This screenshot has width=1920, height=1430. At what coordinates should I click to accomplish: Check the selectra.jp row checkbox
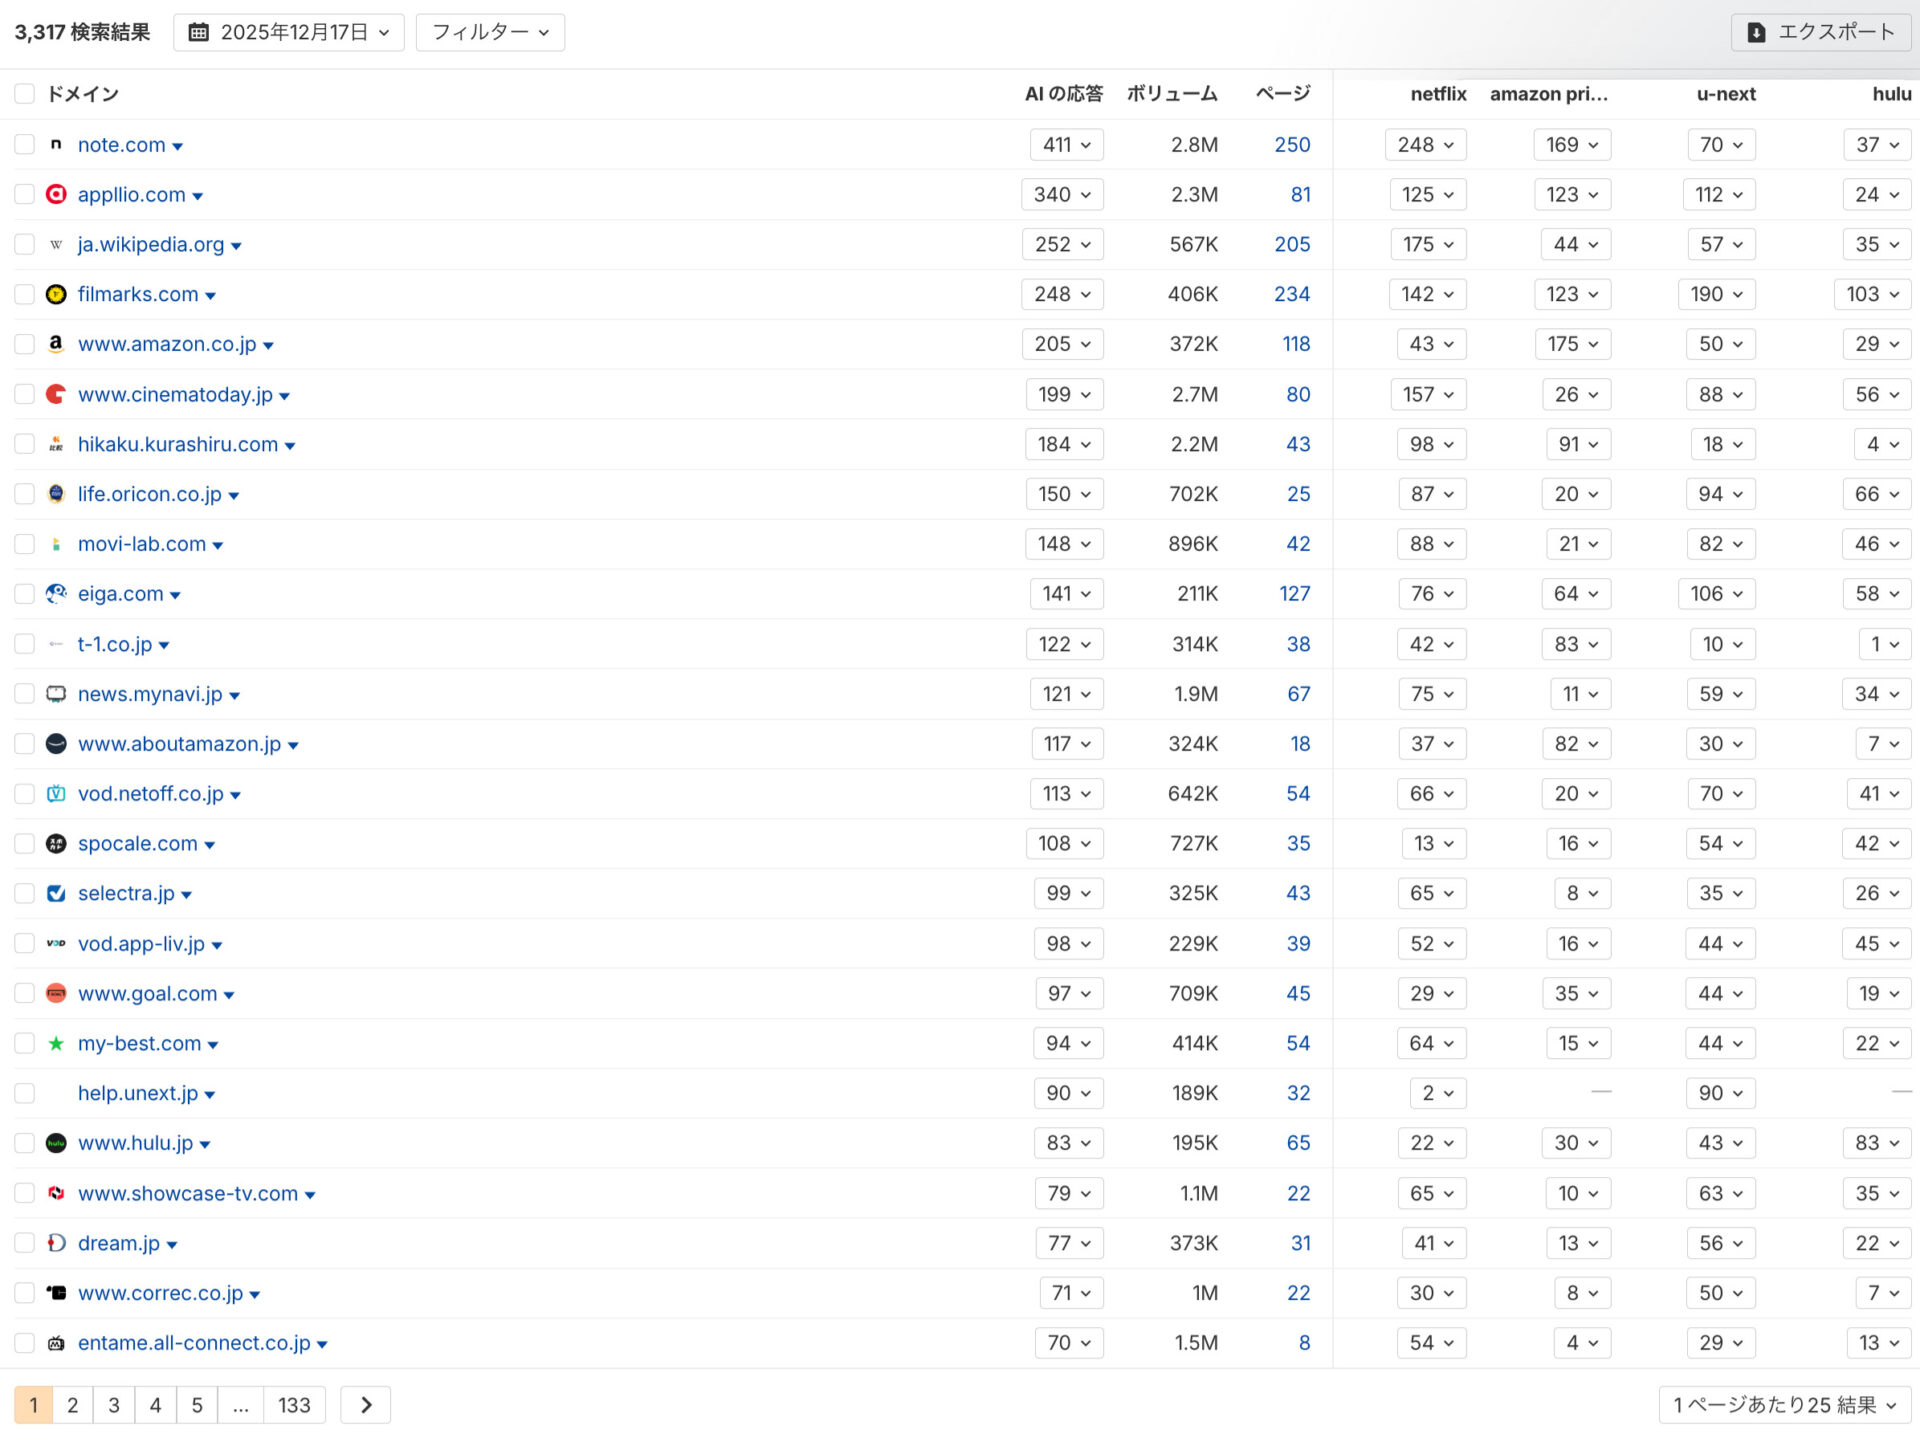(24, 893)
